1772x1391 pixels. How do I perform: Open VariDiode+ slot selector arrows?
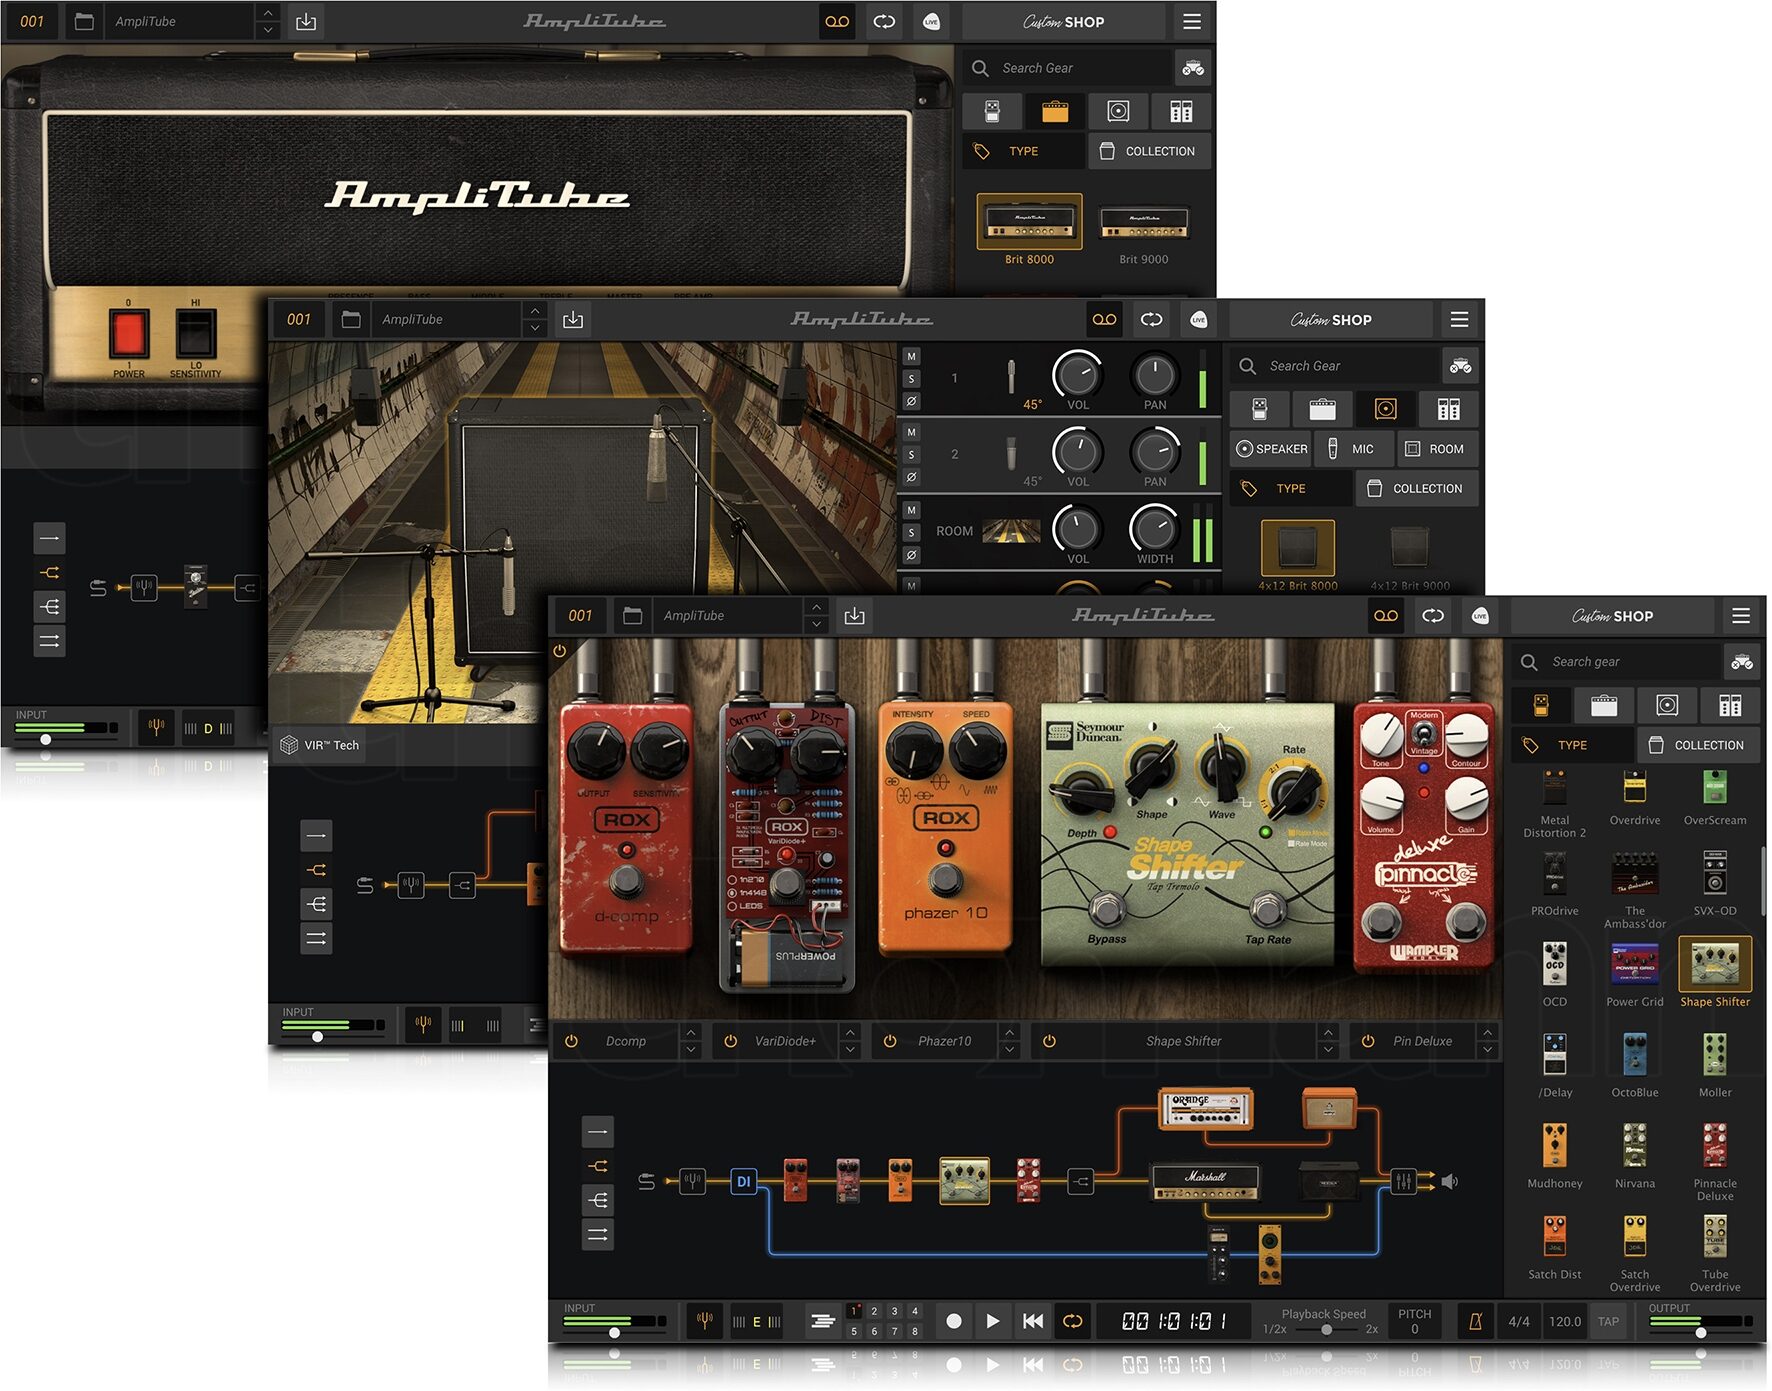[850, 1041]
